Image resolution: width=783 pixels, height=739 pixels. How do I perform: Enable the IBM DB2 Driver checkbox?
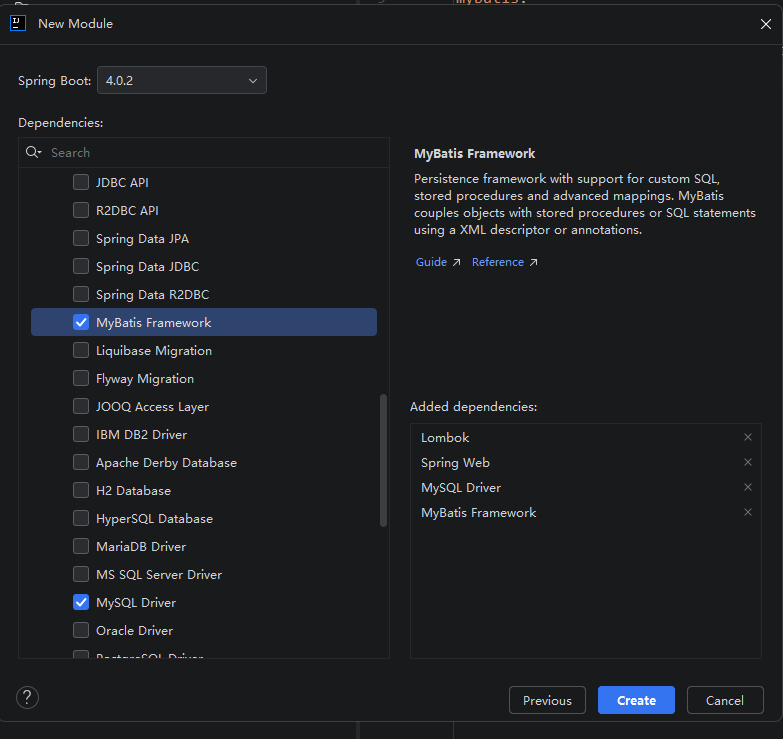coord(81,434)
